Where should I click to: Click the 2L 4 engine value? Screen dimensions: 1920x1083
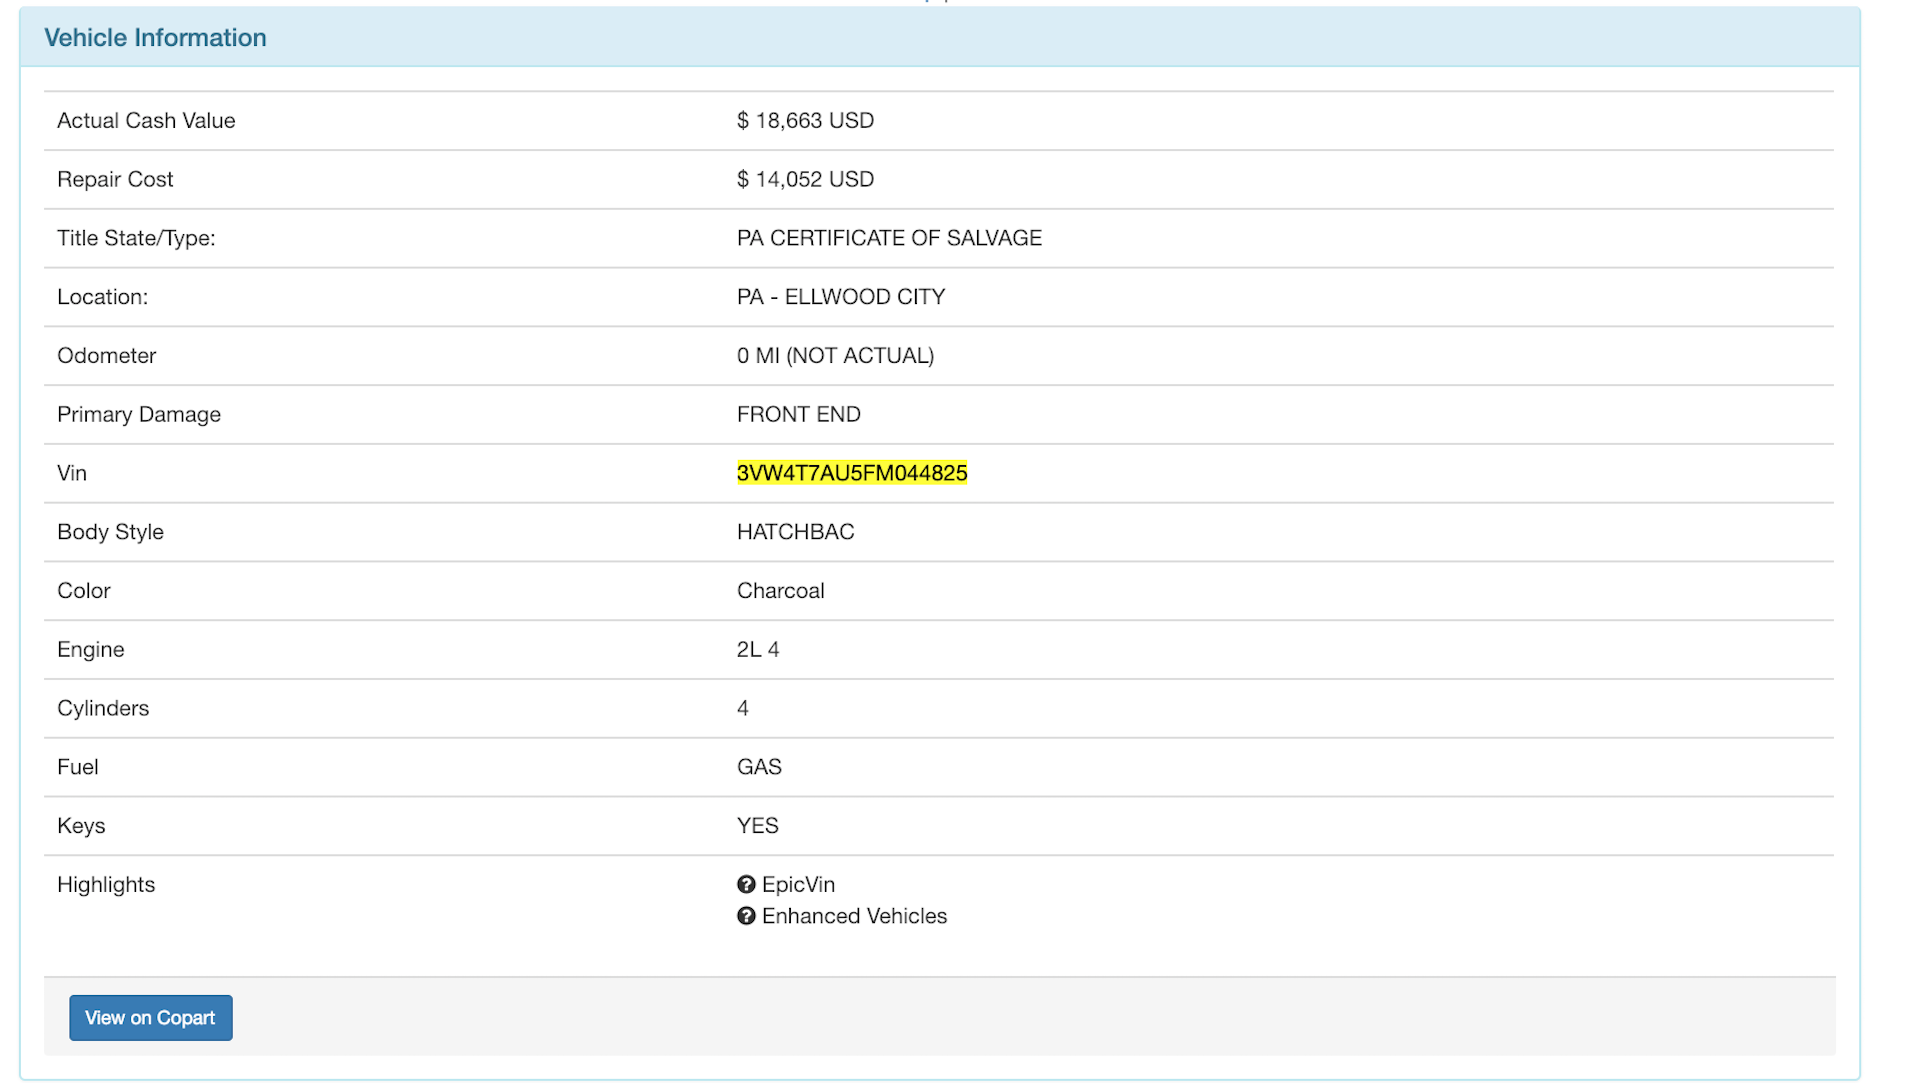pyautogui.click(x=757, y=650)
